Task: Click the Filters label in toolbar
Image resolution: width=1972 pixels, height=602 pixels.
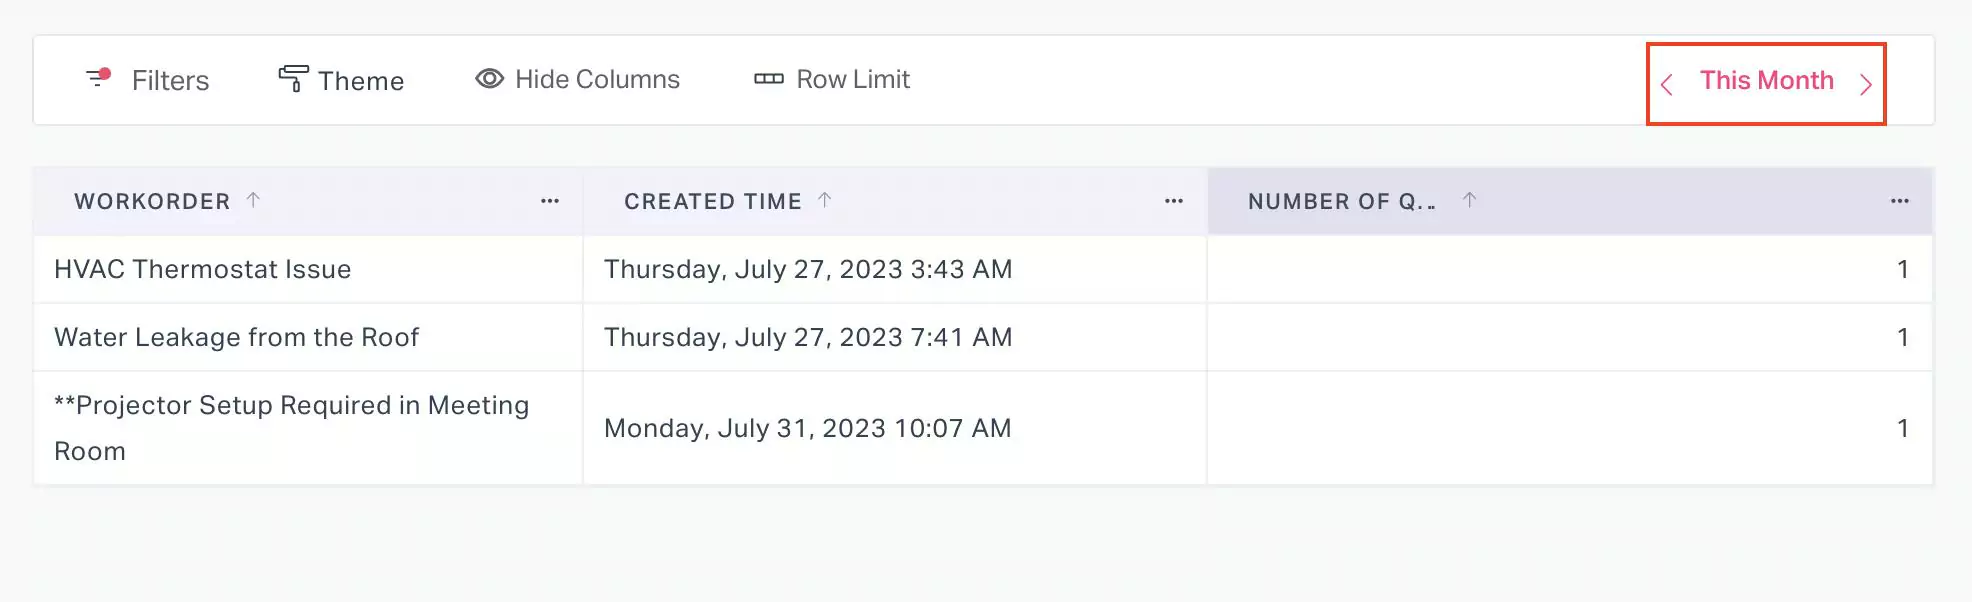Action: click(x=170, y=81)
